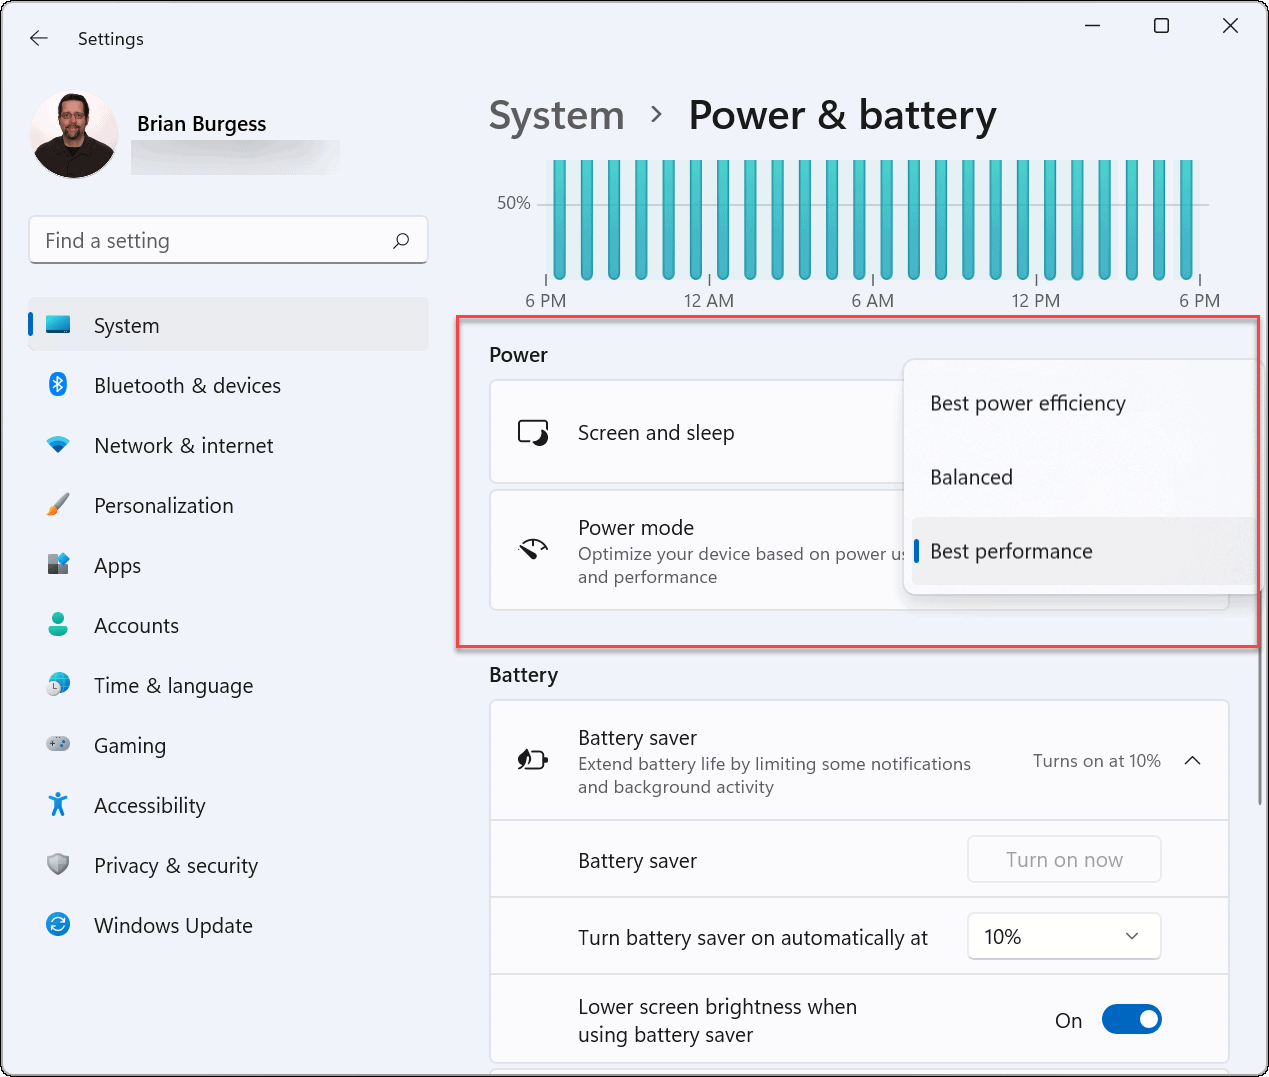Viewport: 1269px width, 1077px height.
Task: Click the Screen and sleep icon
Action: coord(533,431)
